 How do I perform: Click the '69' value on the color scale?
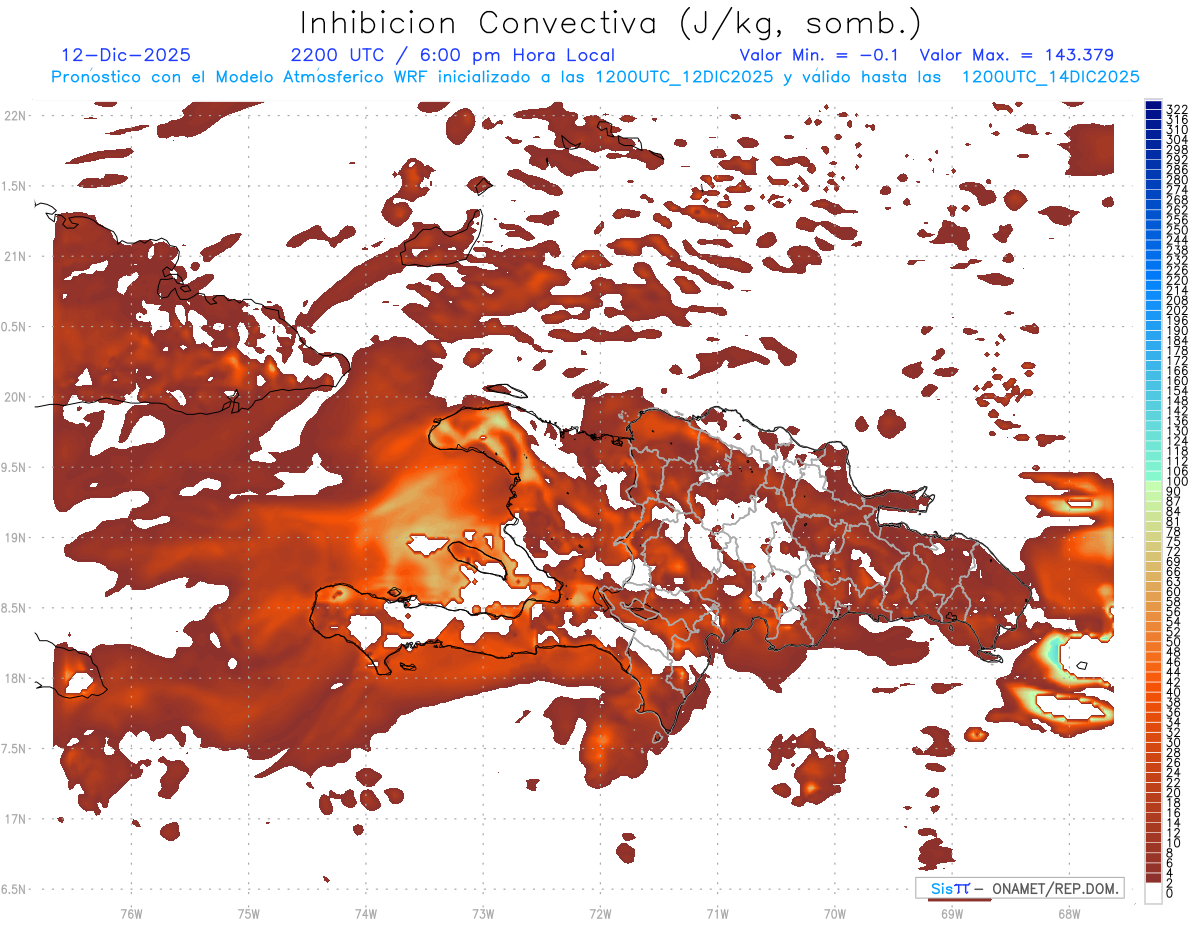click(x=1174, y=561)
